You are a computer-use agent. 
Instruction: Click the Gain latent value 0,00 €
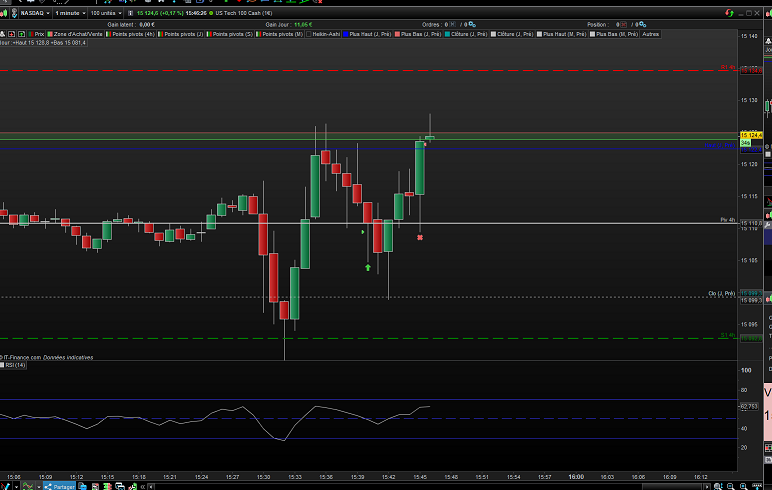click(147, 25)
